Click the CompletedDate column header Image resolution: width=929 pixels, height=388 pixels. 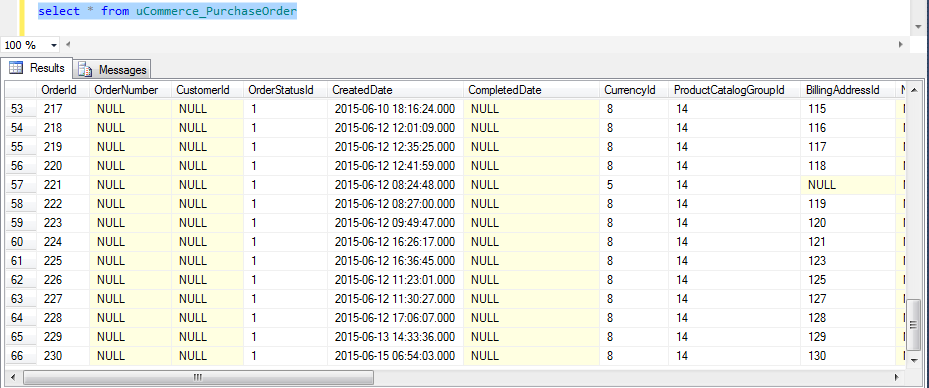coord(531,90)
